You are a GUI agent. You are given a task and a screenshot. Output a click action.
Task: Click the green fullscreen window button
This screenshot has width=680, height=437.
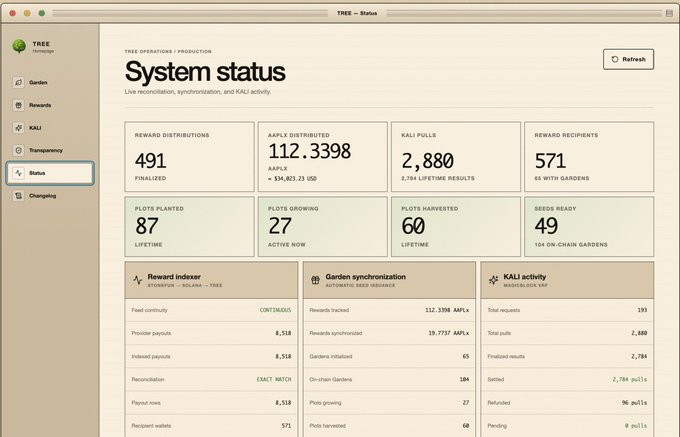pos(42,13)
